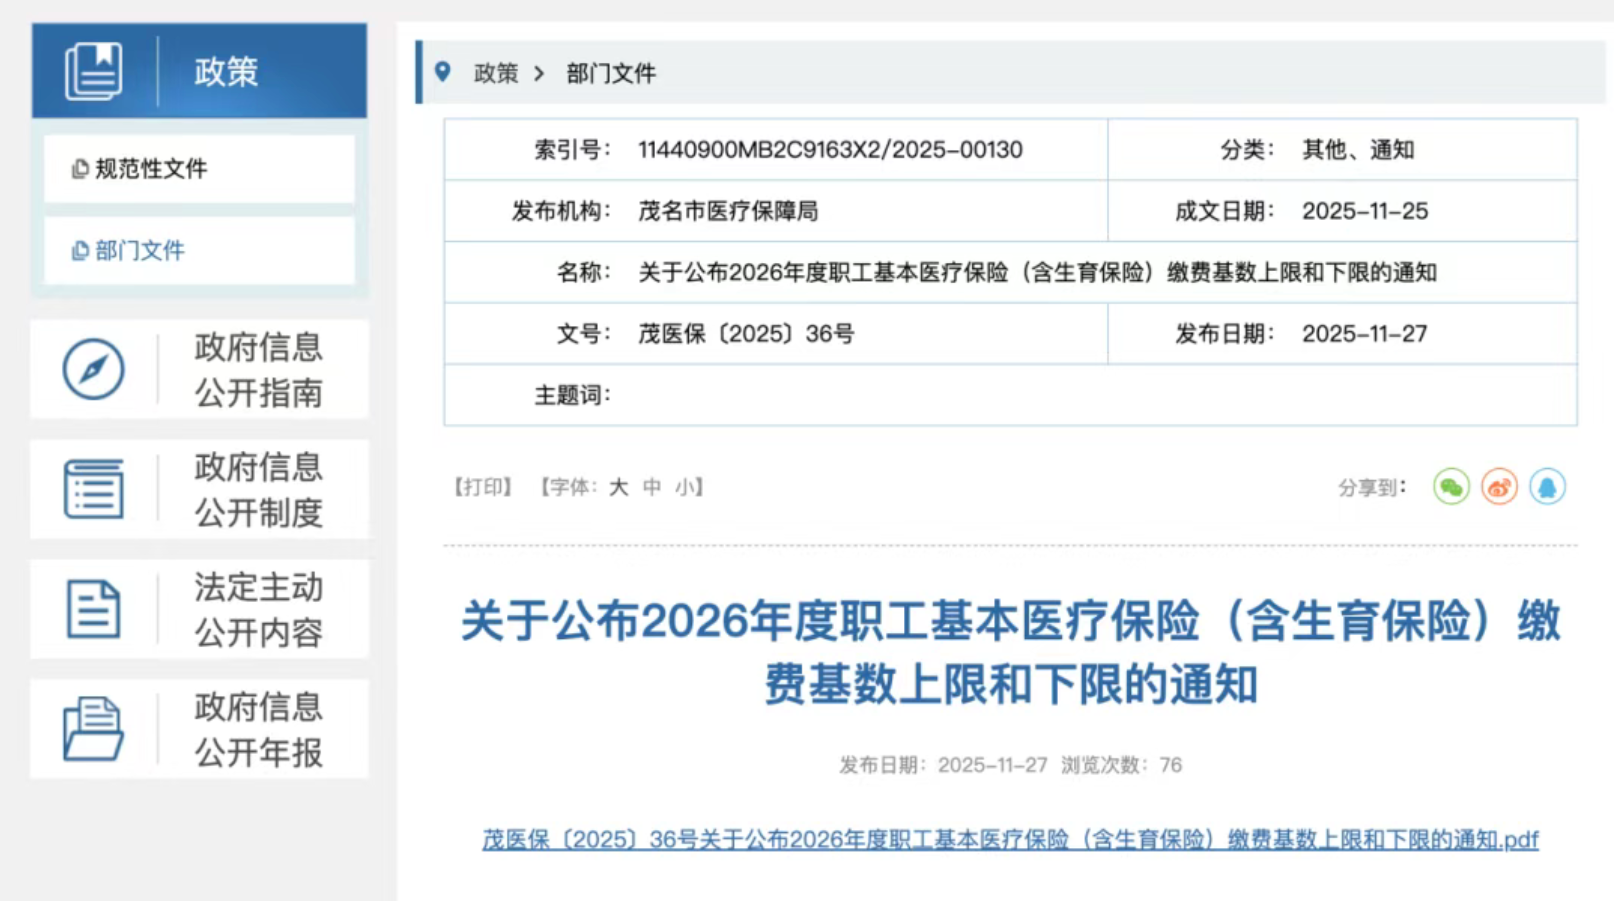Set font size to 中
The height and width of the screenshot is (904, 1624).
click(x=652, y=488)
